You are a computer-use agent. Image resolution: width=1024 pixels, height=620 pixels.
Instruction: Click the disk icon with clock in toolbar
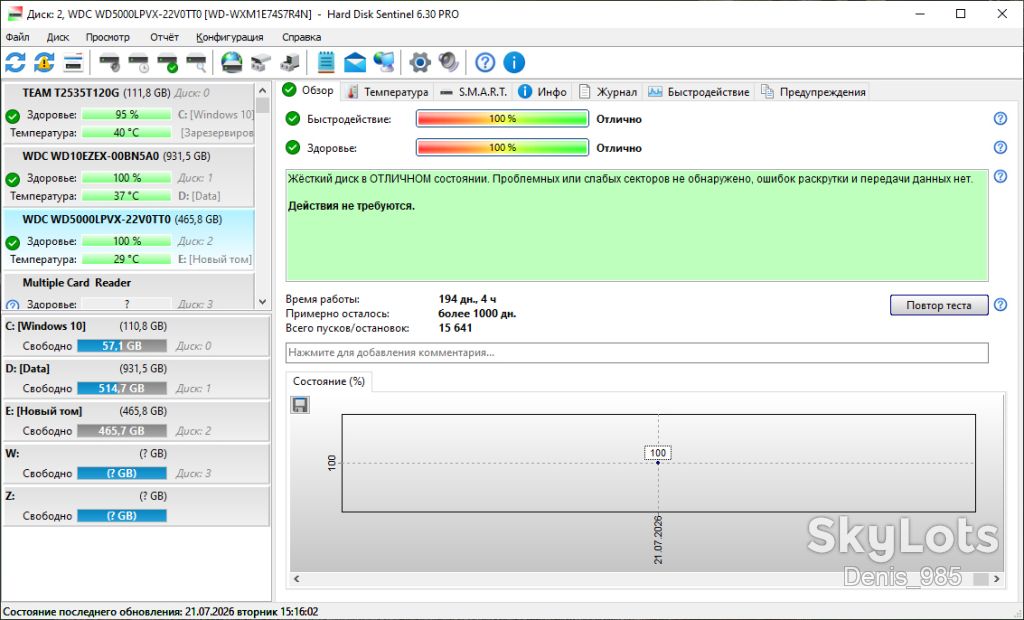pos(138,63)
